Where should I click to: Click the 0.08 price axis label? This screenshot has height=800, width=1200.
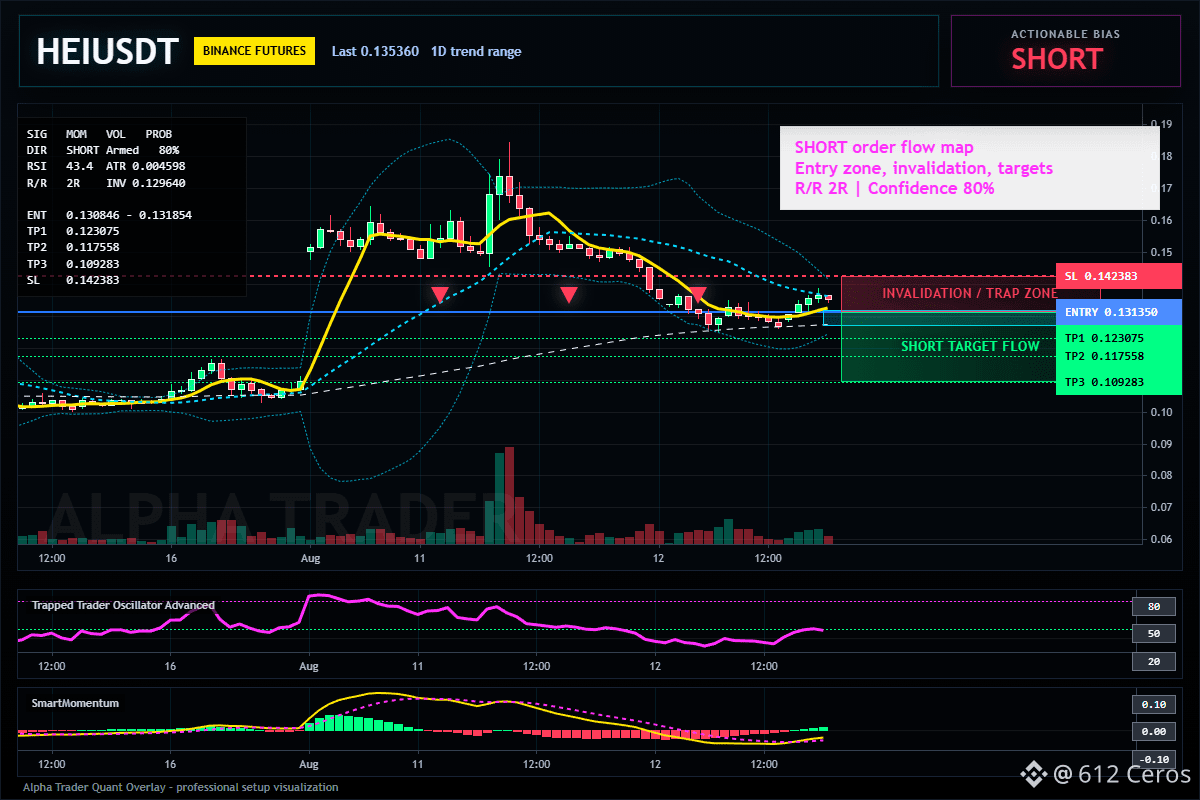pos(1161,476)
